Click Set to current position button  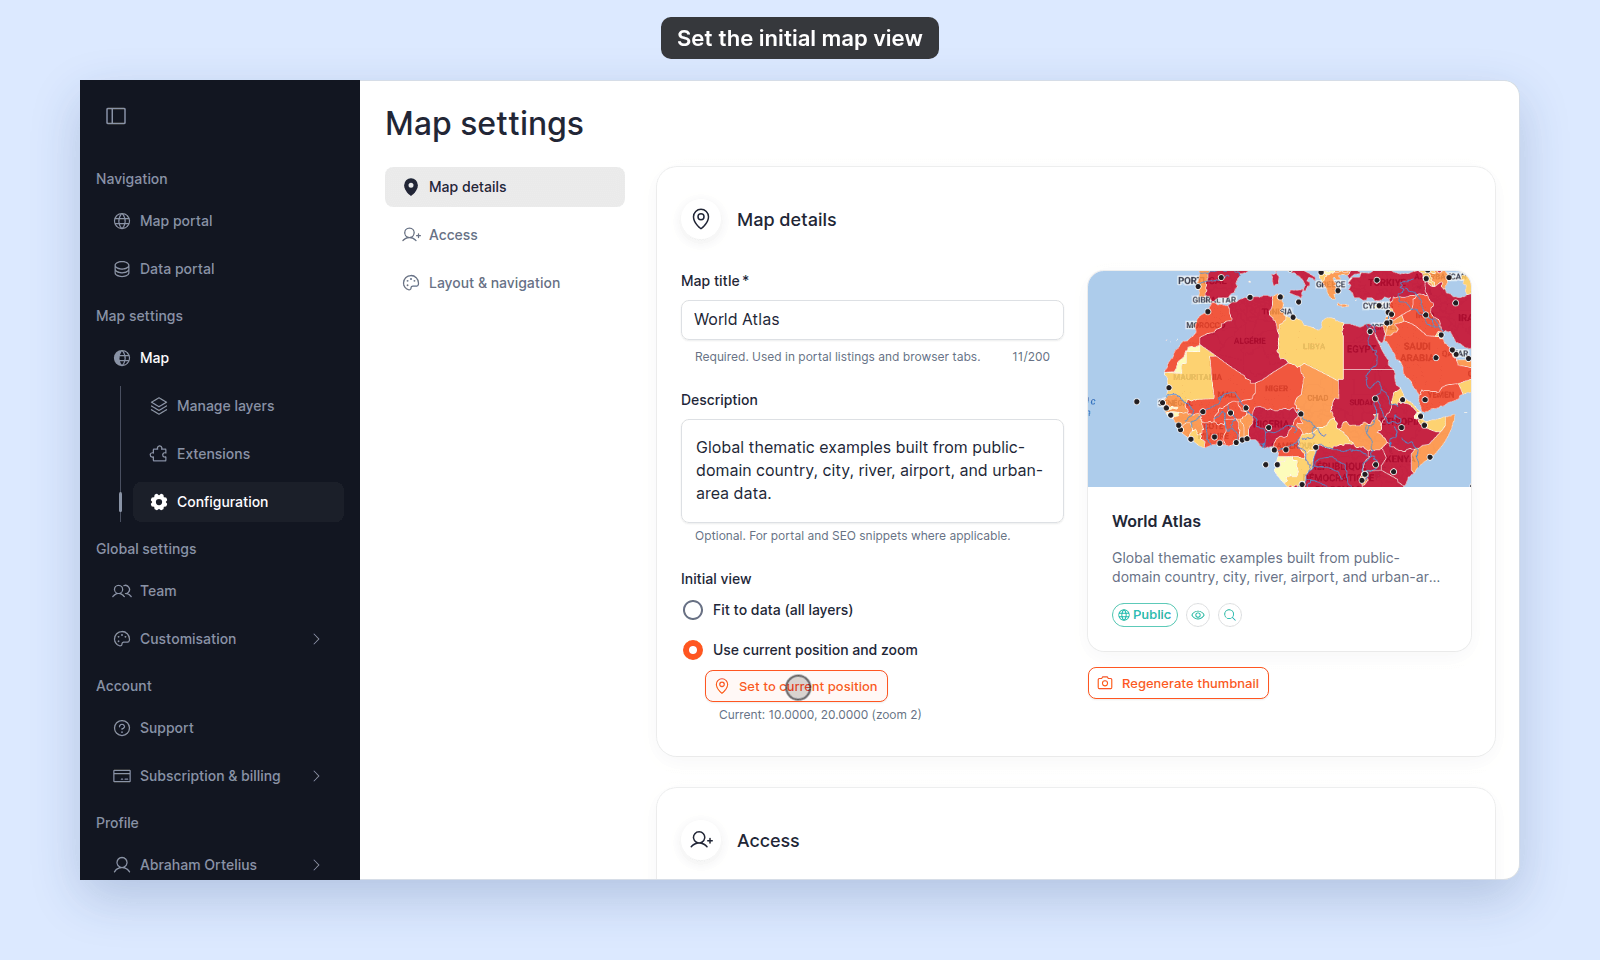796,686
